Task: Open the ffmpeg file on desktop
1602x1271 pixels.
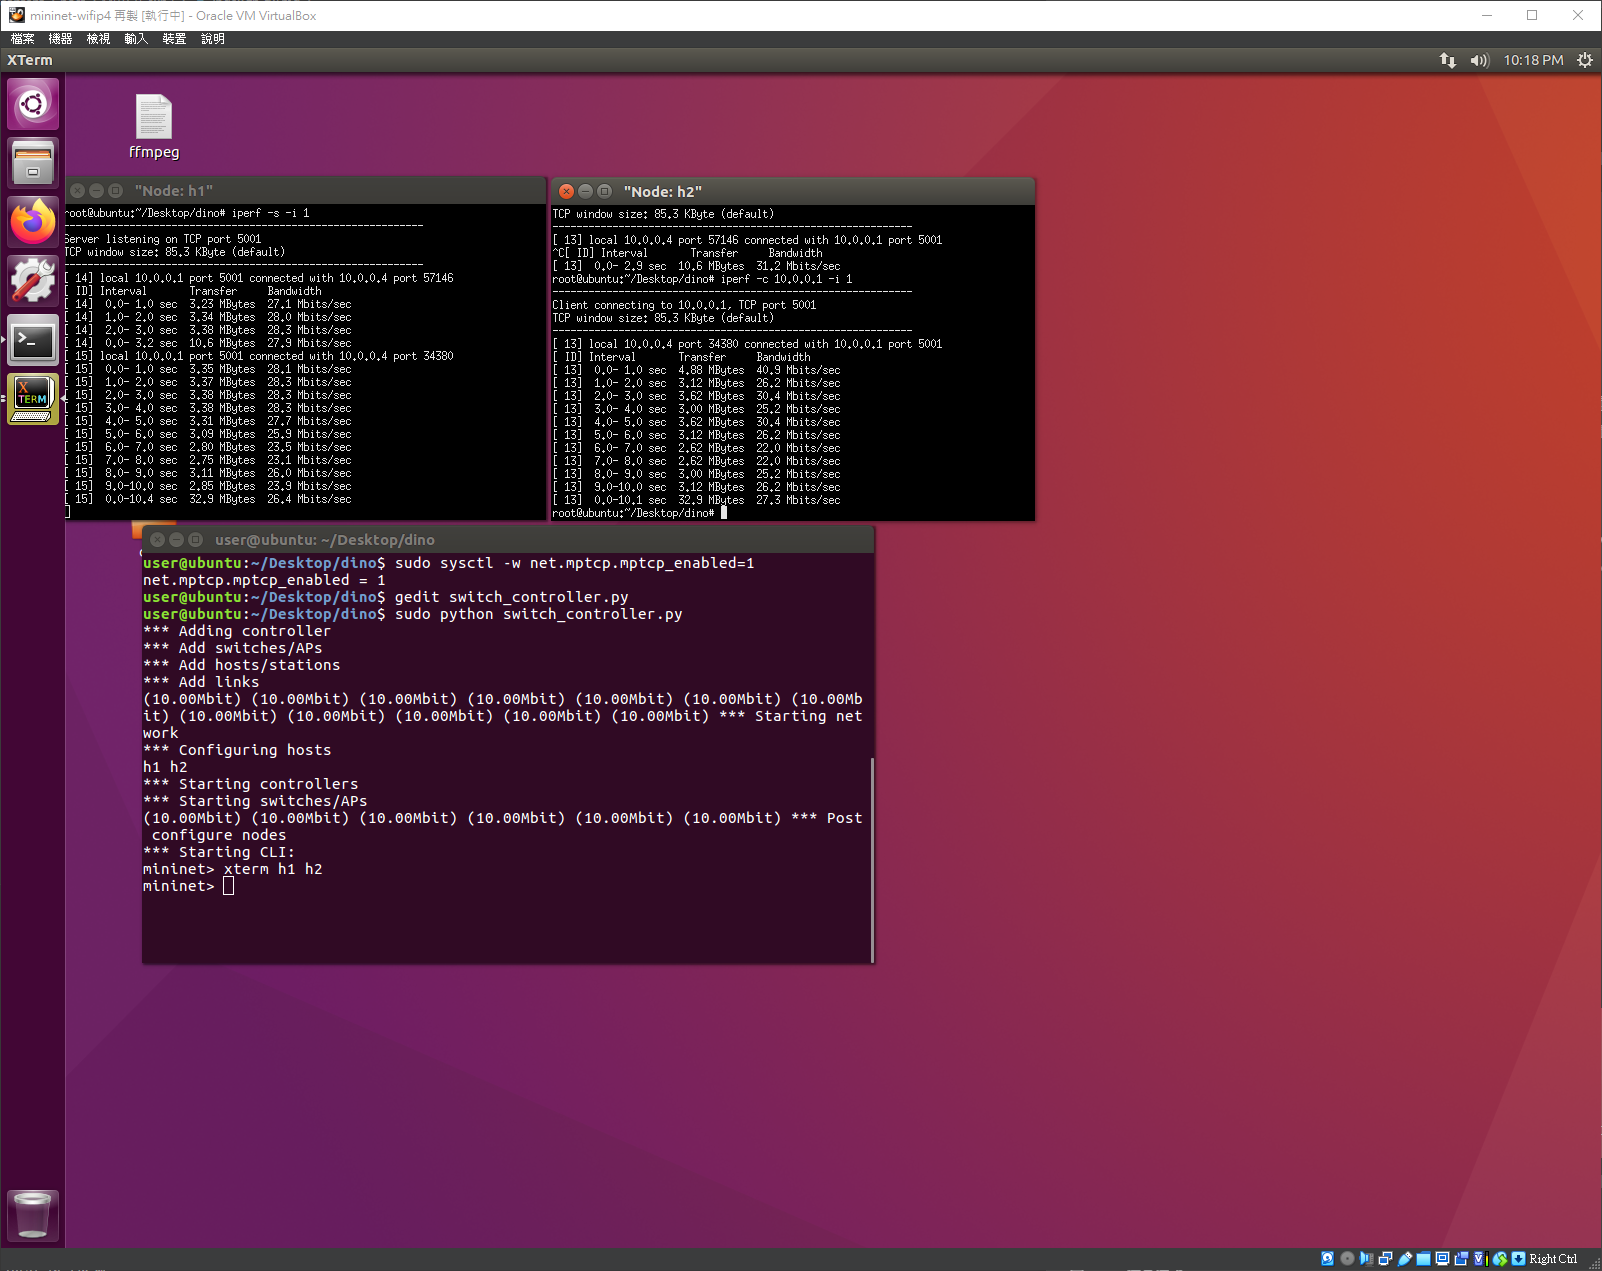Action: 154,126
